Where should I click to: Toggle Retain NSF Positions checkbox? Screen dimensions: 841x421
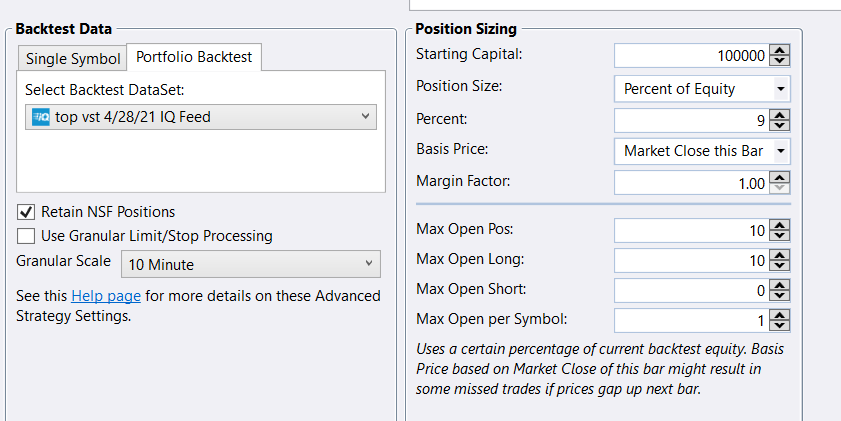click(x=26, y=212)
